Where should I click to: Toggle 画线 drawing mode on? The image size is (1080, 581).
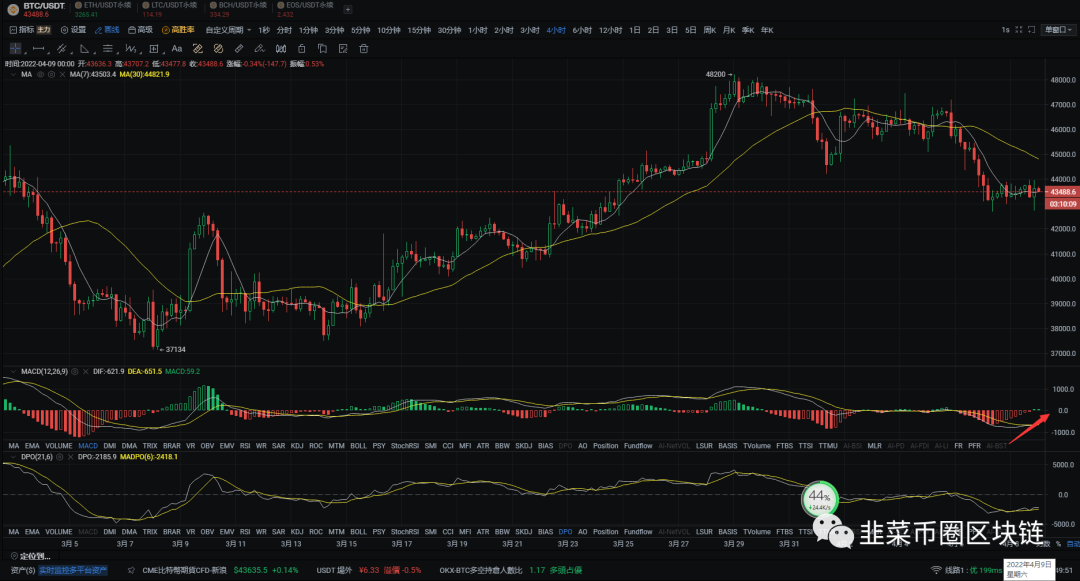pos(111,30)
